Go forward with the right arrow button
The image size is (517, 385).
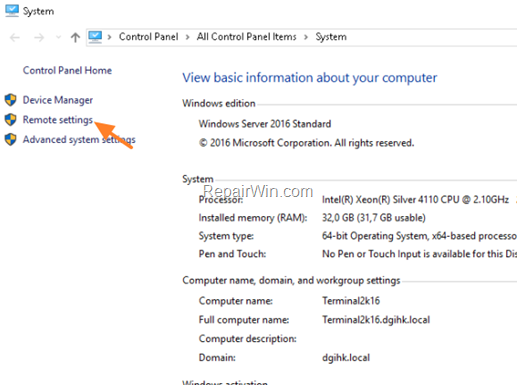click(x=39, y=38)
